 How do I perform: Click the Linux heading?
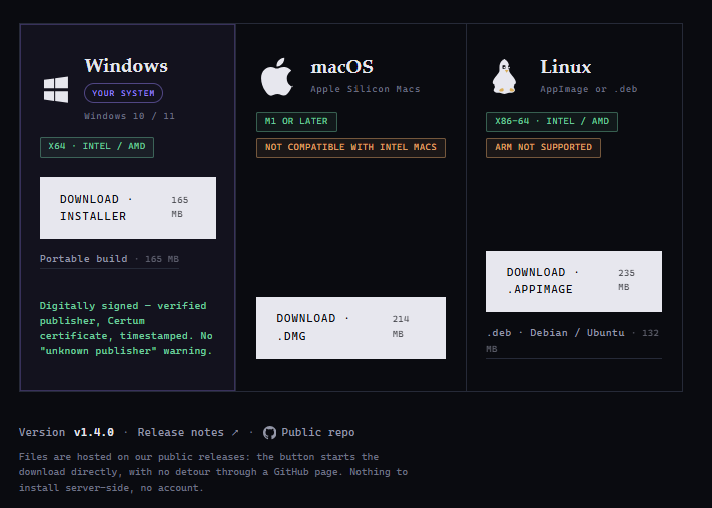point(566,67)
